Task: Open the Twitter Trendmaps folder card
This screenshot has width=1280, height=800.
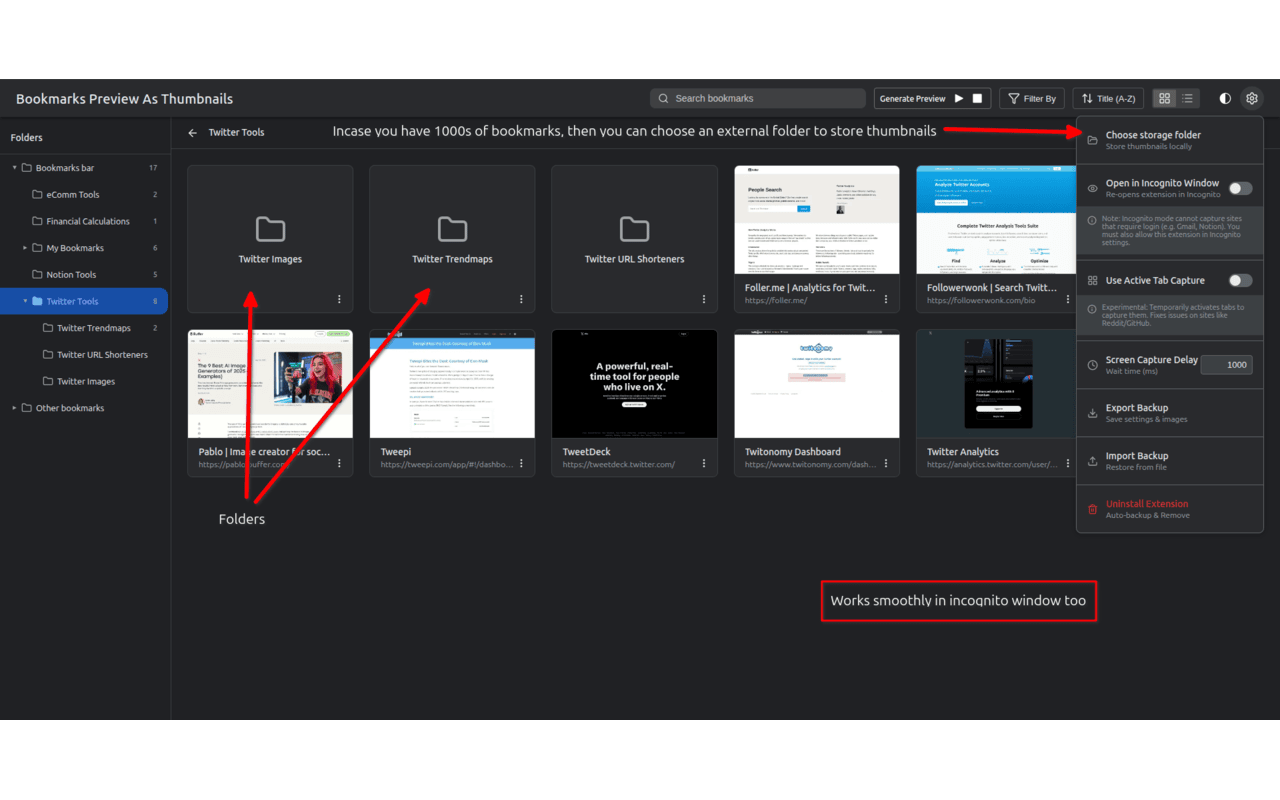Action: pyautogui.click(x=452, y=239)
